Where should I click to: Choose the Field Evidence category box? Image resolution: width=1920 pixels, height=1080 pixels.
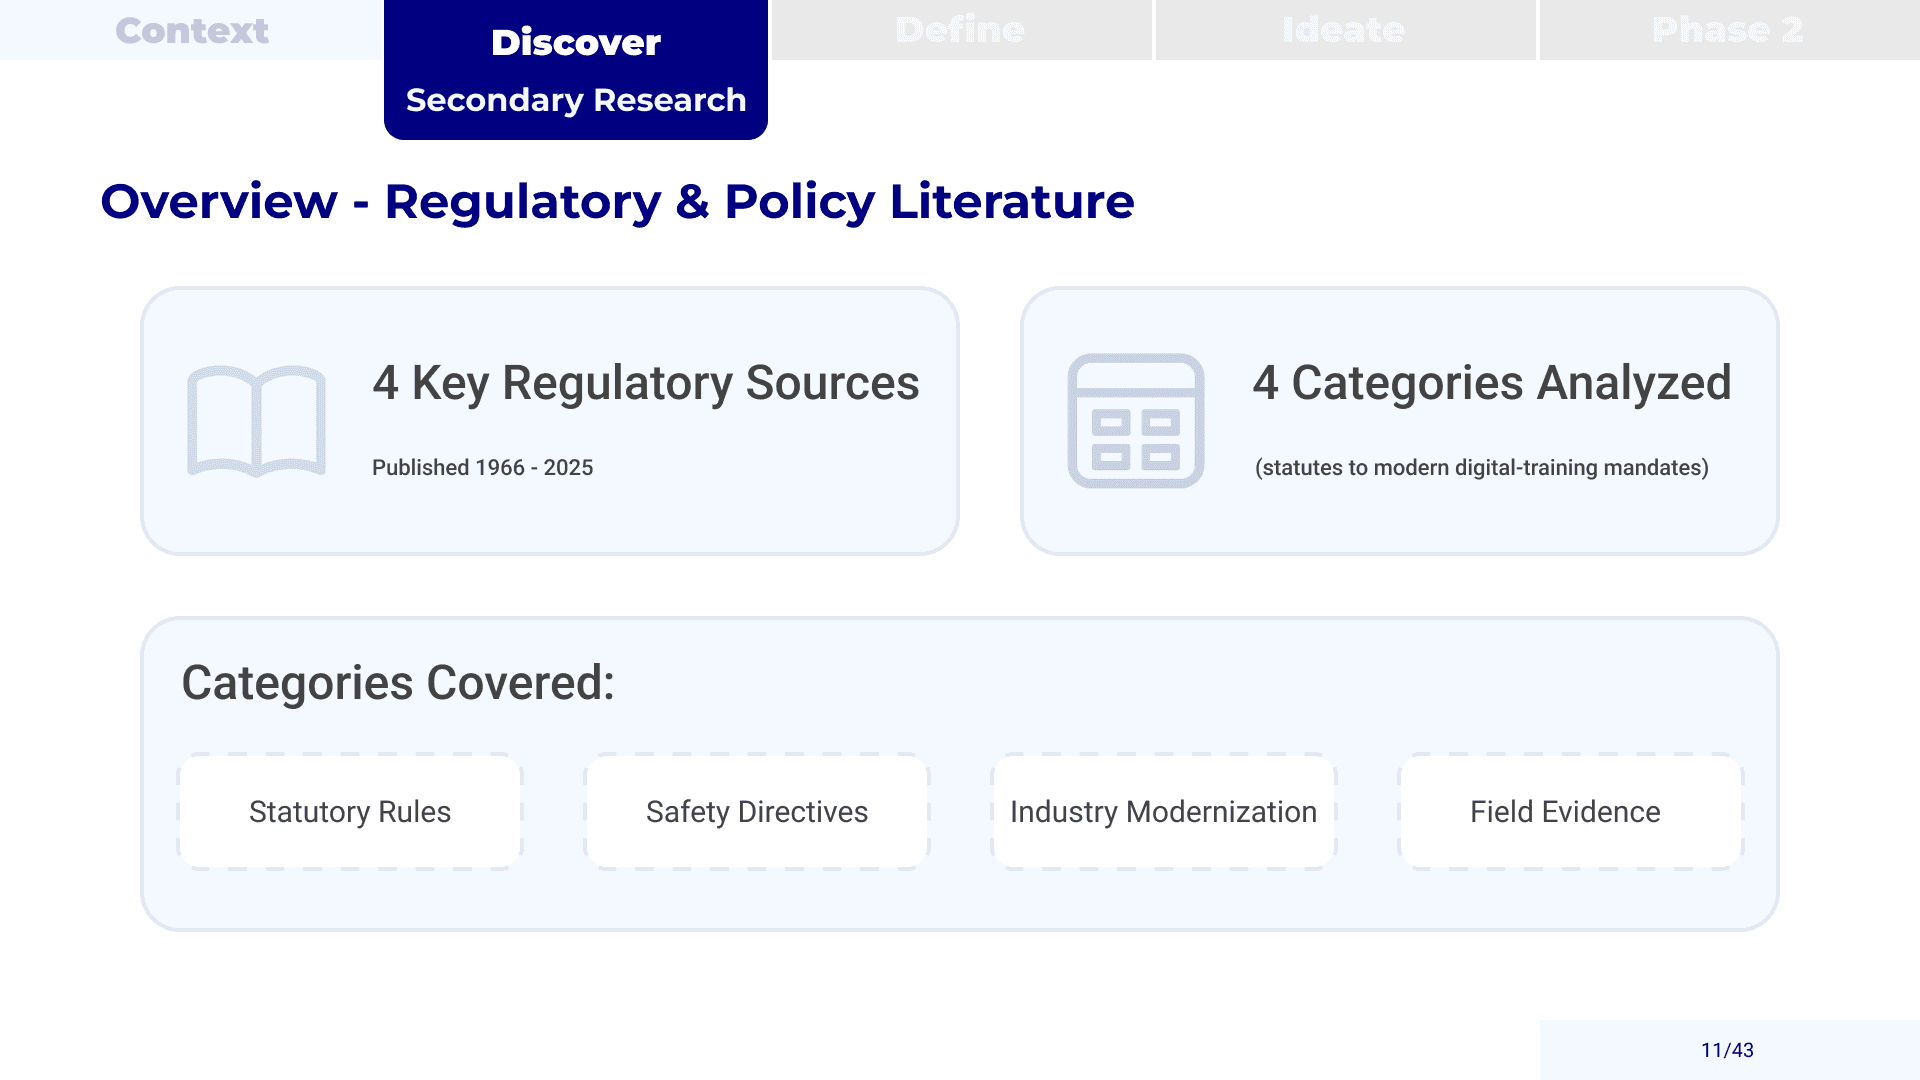[x=1565, y=812]
